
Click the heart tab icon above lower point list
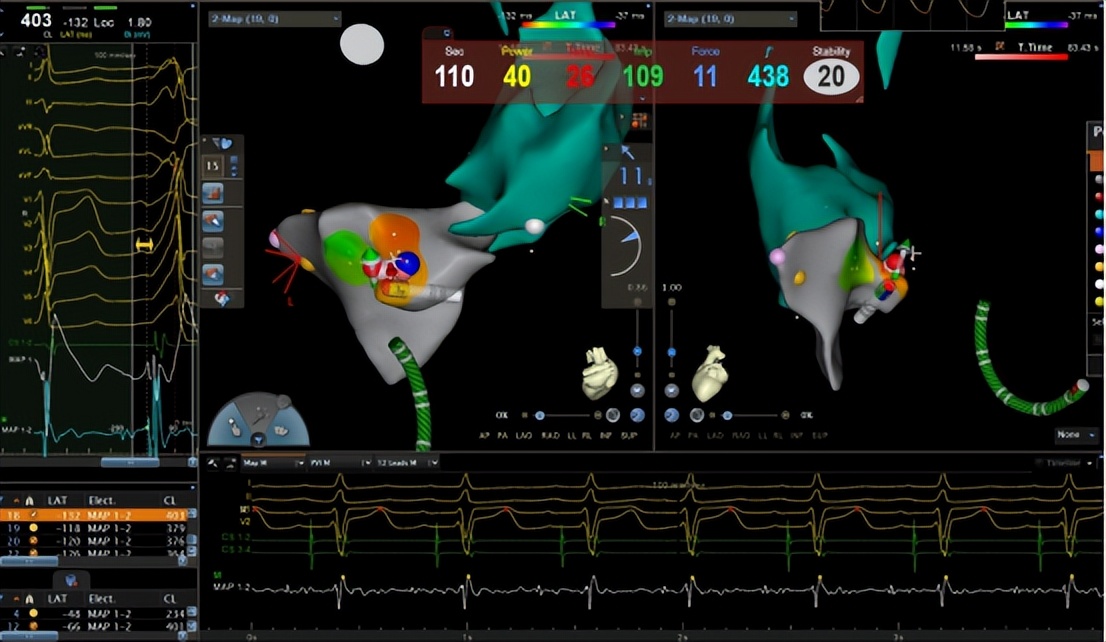pos(71,580)
